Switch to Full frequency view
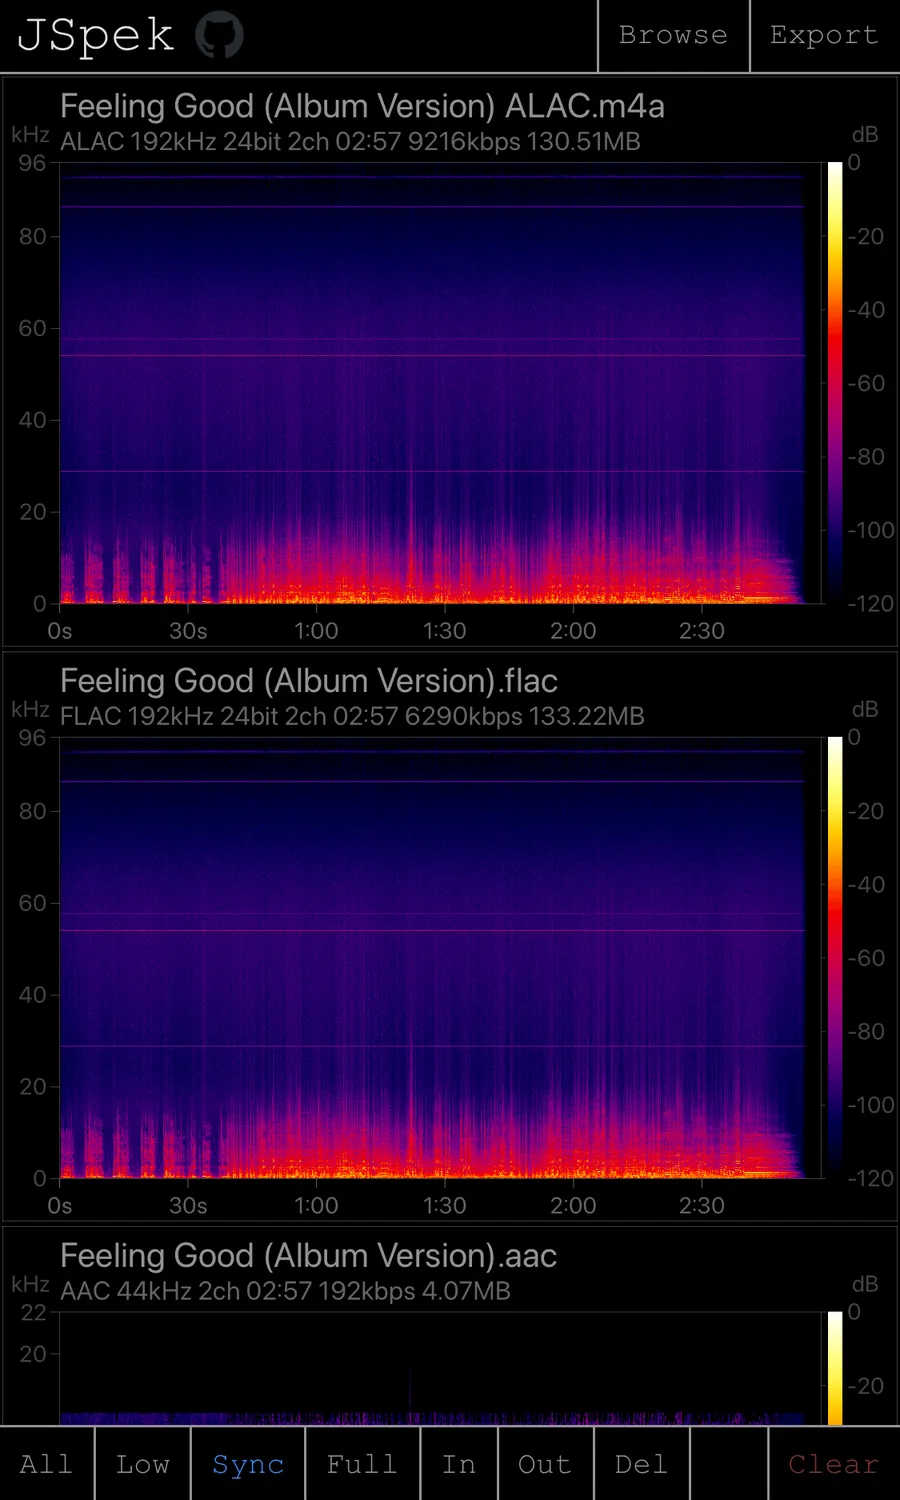The height and width of the screenshot is (1500, 900). click(x=362, y=1464)
